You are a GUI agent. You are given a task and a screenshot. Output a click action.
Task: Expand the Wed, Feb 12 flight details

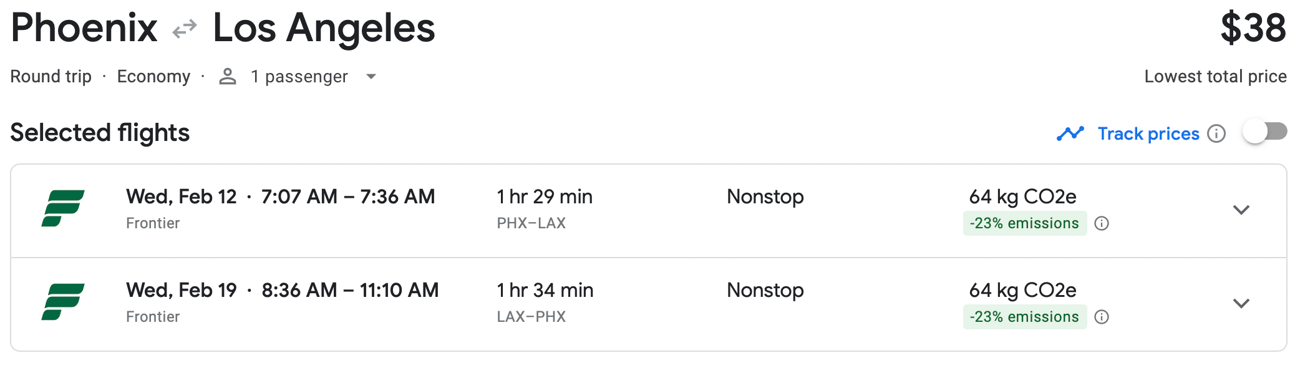click(x=1241, y=210)
